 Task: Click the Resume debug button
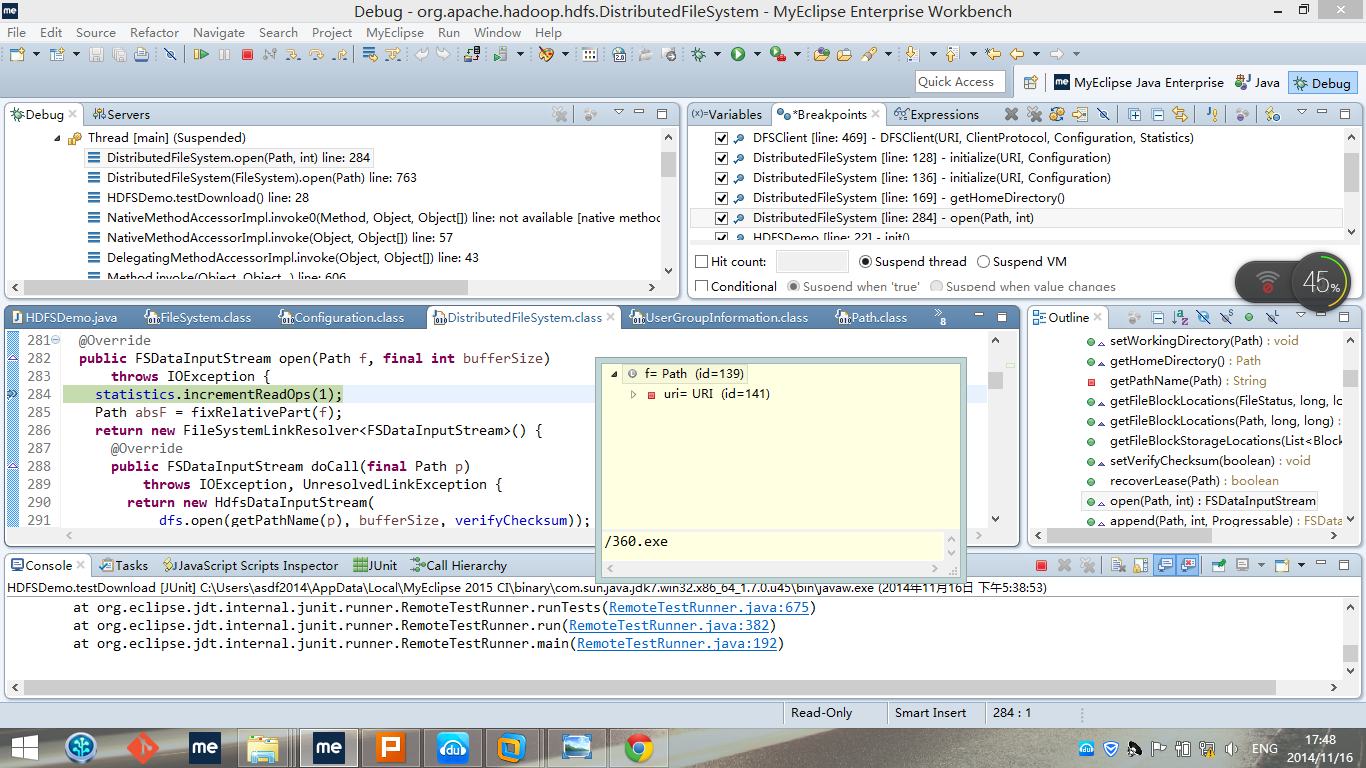tap(201, 54)
